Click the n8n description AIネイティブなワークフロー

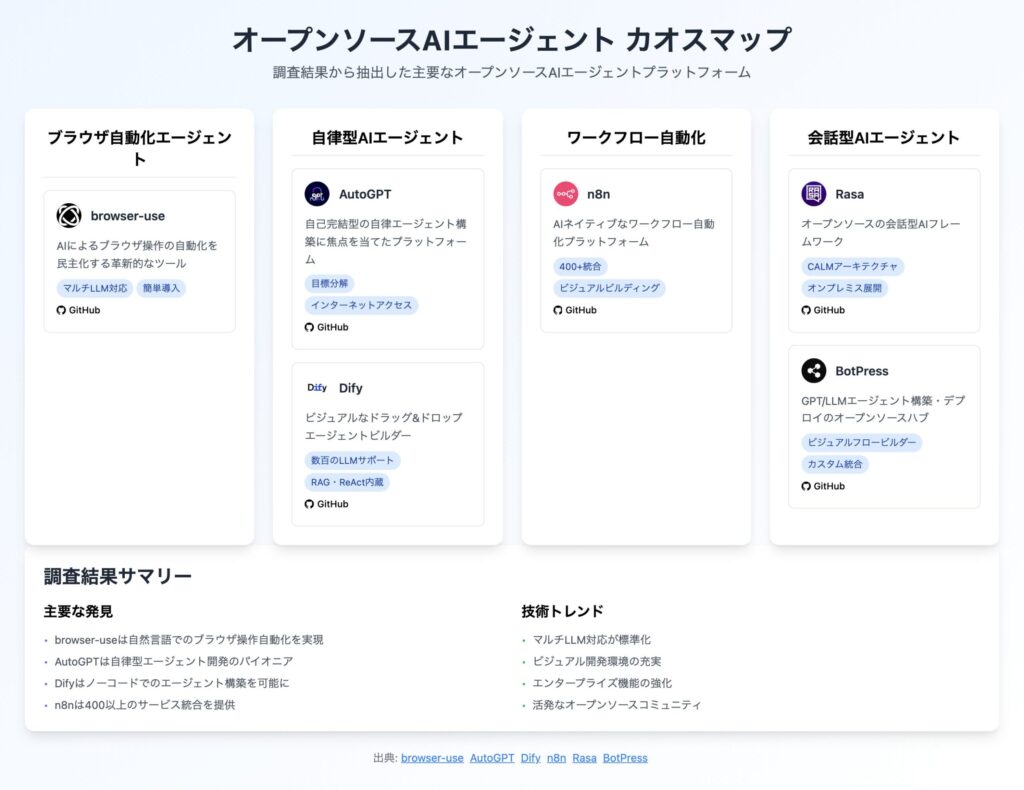633,232
